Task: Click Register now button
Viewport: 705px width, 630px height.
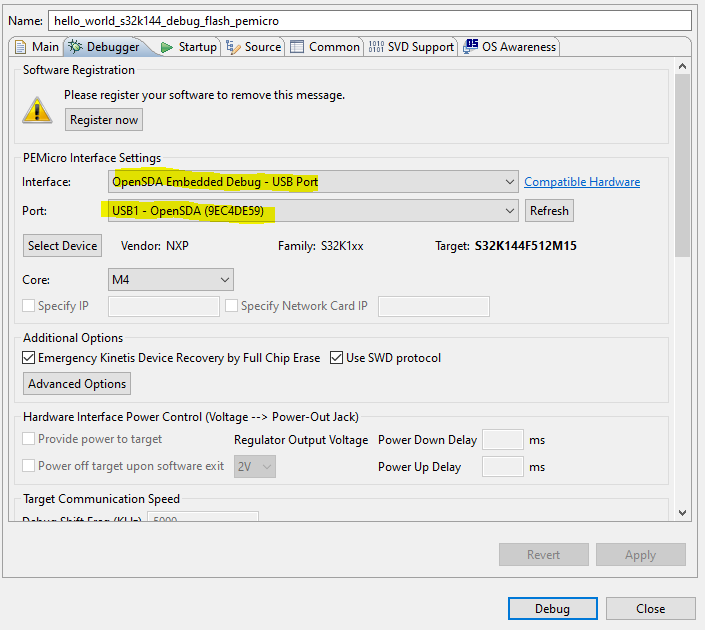Action: click(104, 120)
